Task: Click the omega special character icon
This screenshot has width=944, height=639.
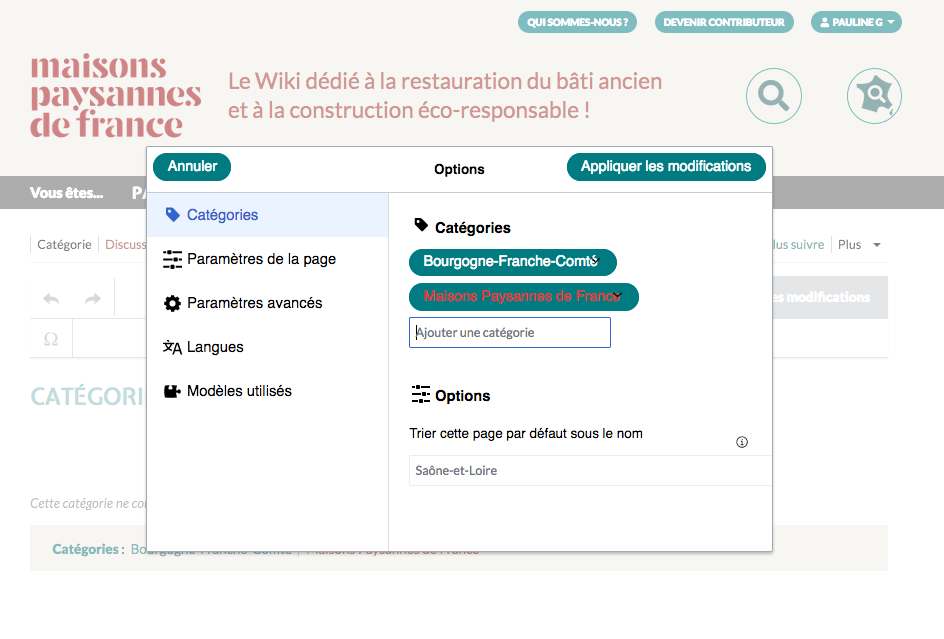Action: tap(51, 340)
